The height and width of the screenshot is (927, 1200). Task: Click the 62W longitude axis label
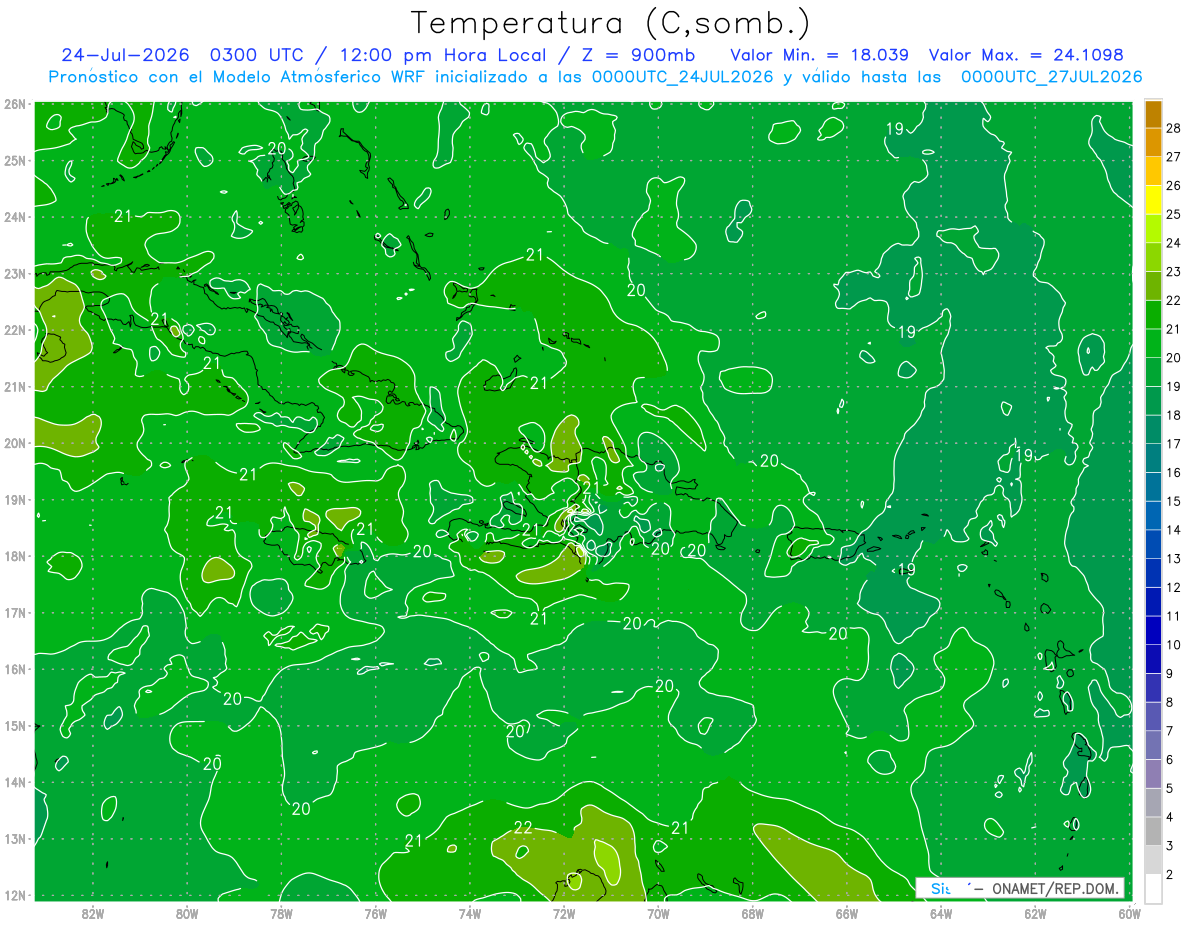1034,912
